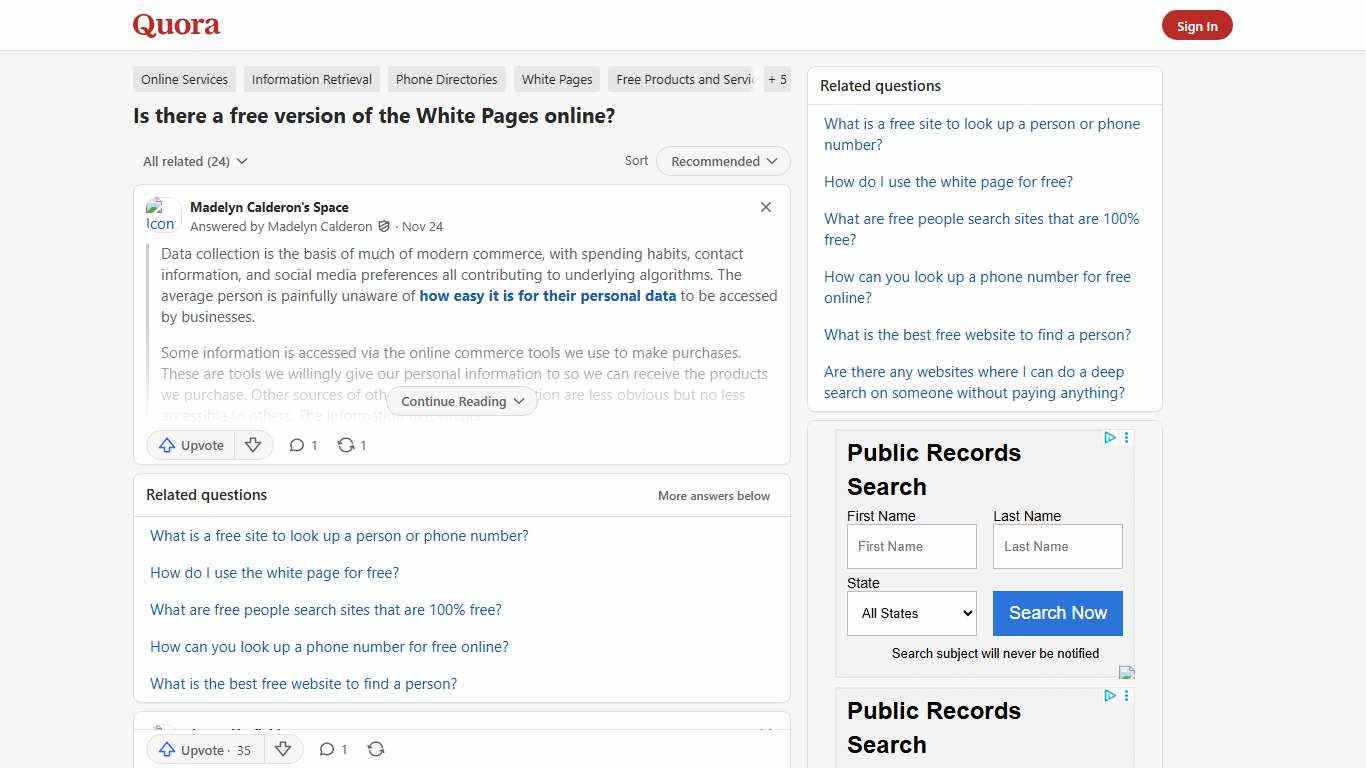This screenshot has width=1366, height=768.
Task: Click the Quora logo
Action: (175, 25)
